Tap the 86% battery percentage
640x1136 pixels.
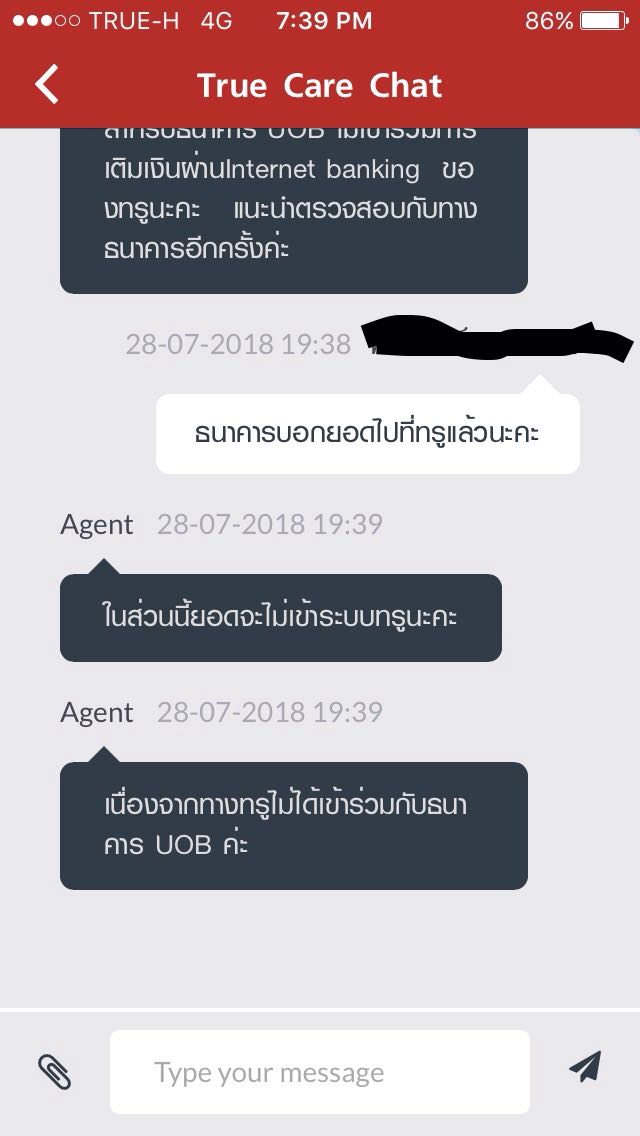549,21
